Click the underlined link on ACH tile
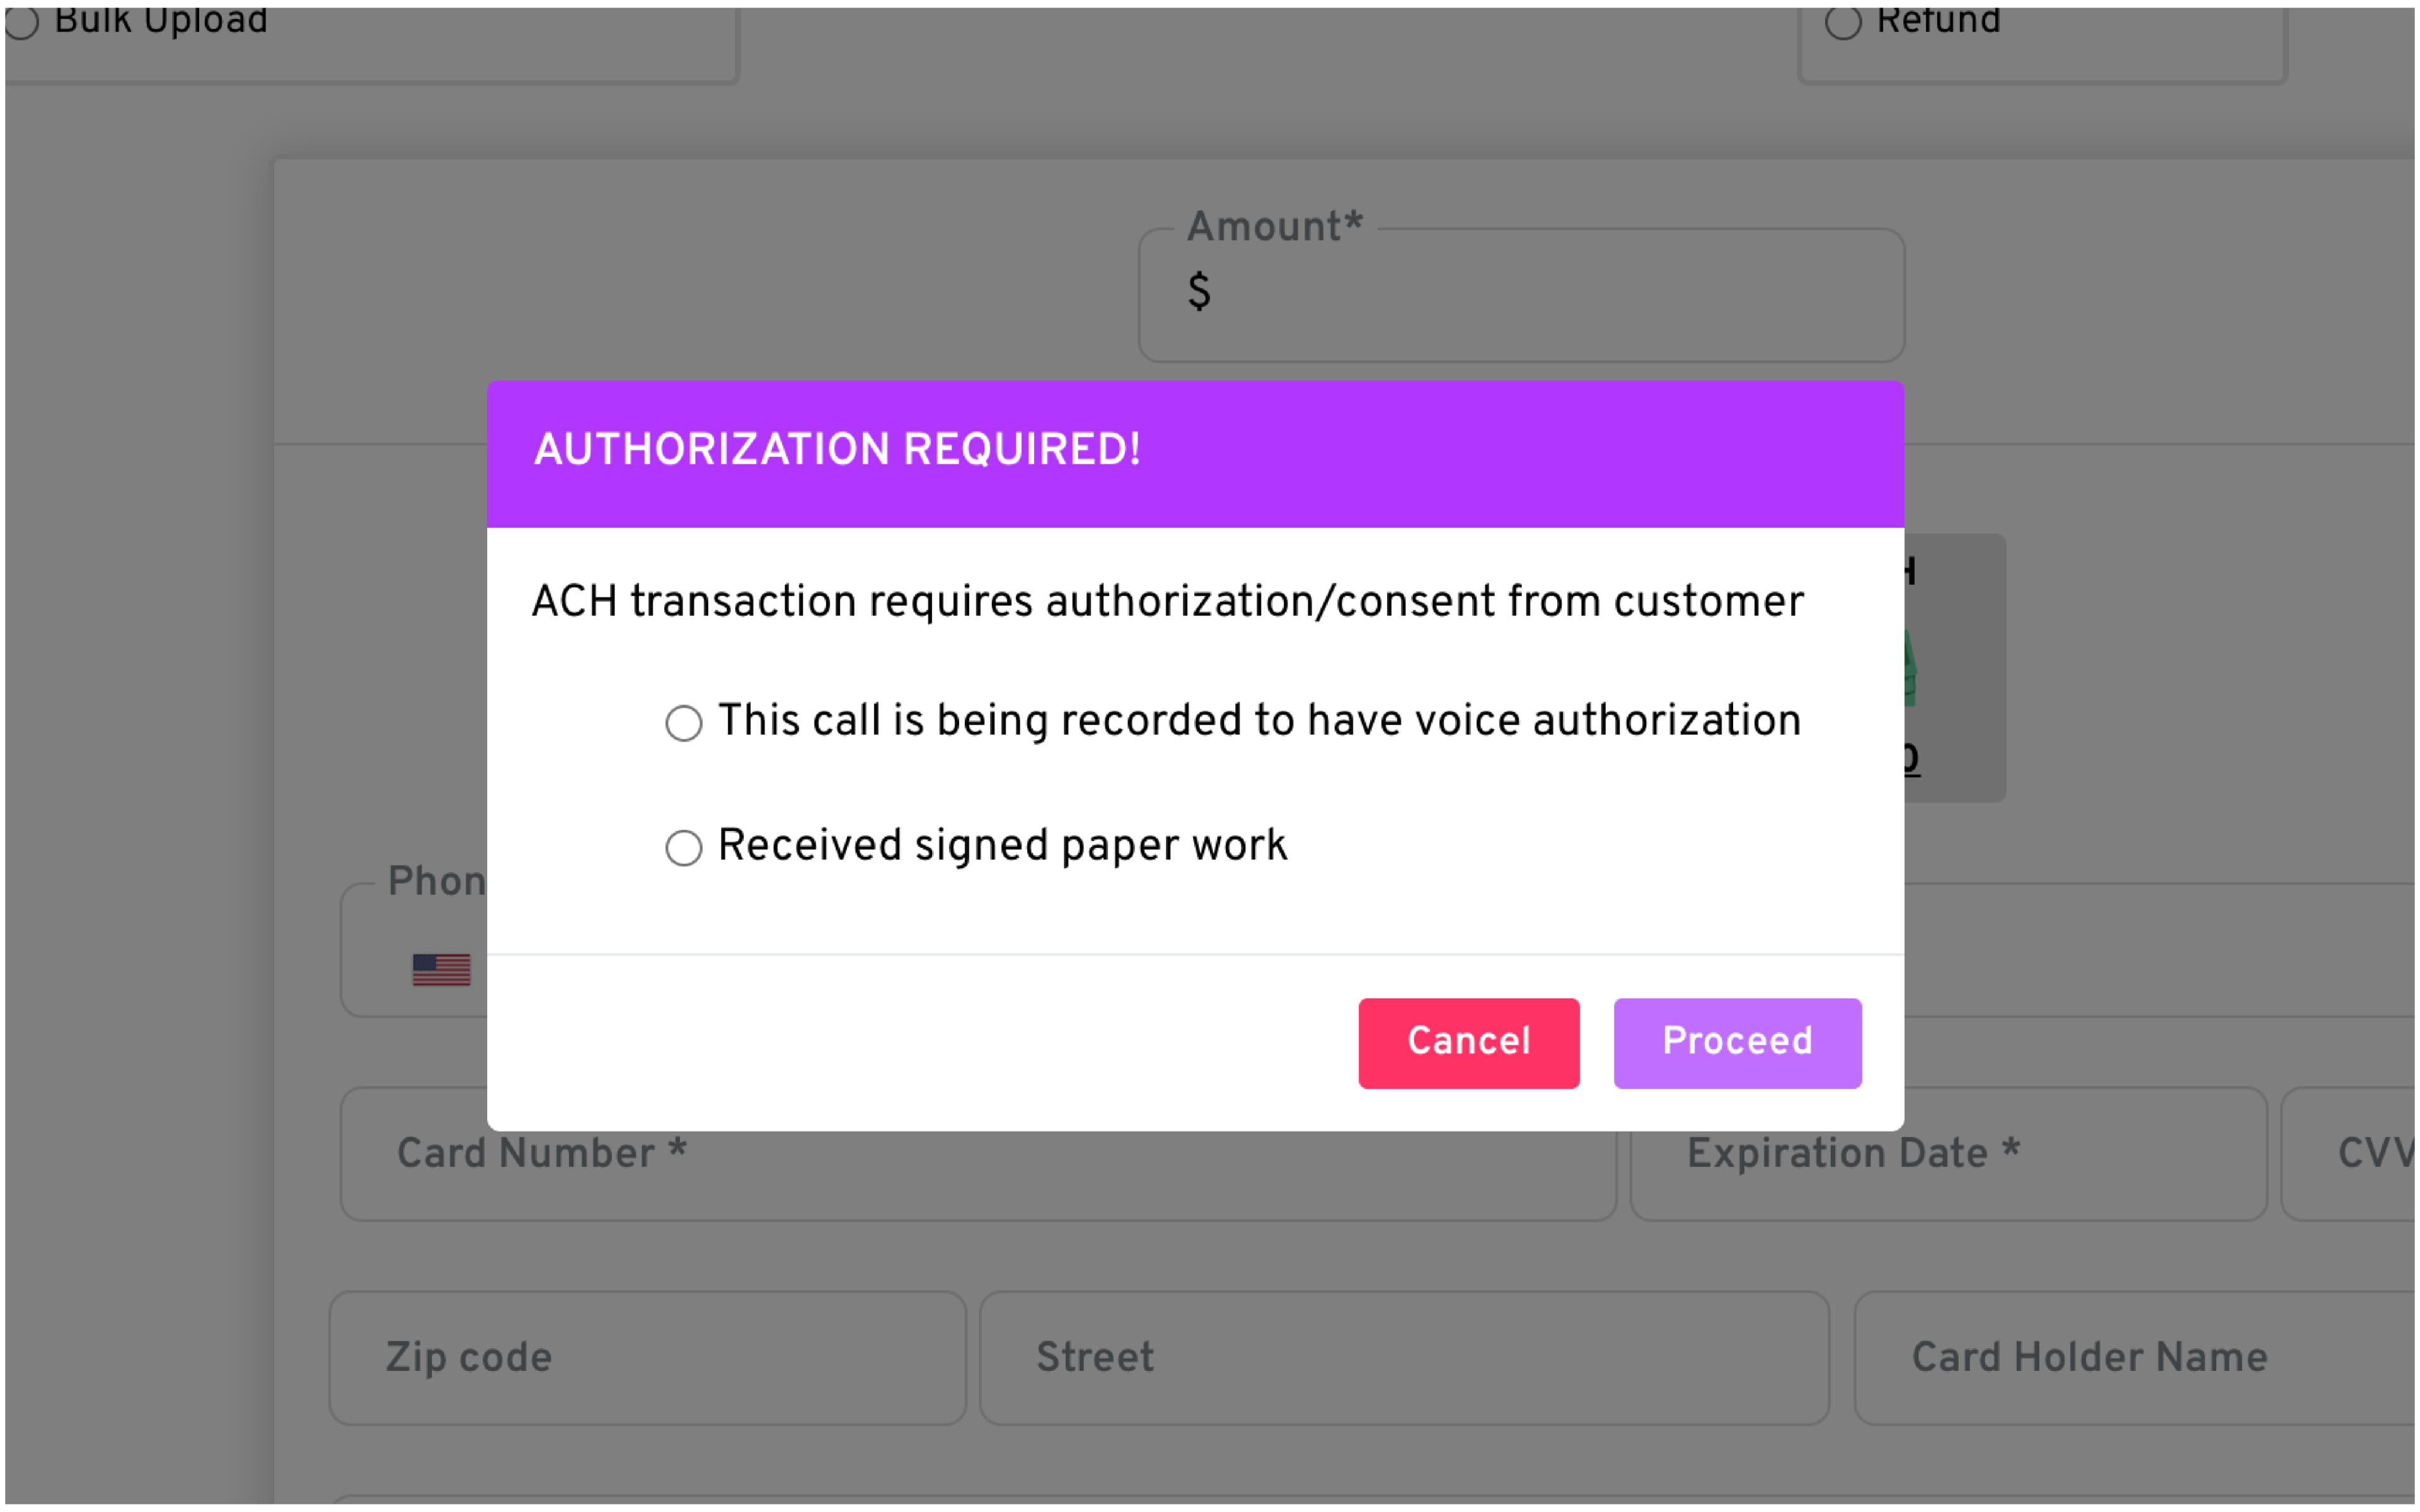 coord(1910,758)
